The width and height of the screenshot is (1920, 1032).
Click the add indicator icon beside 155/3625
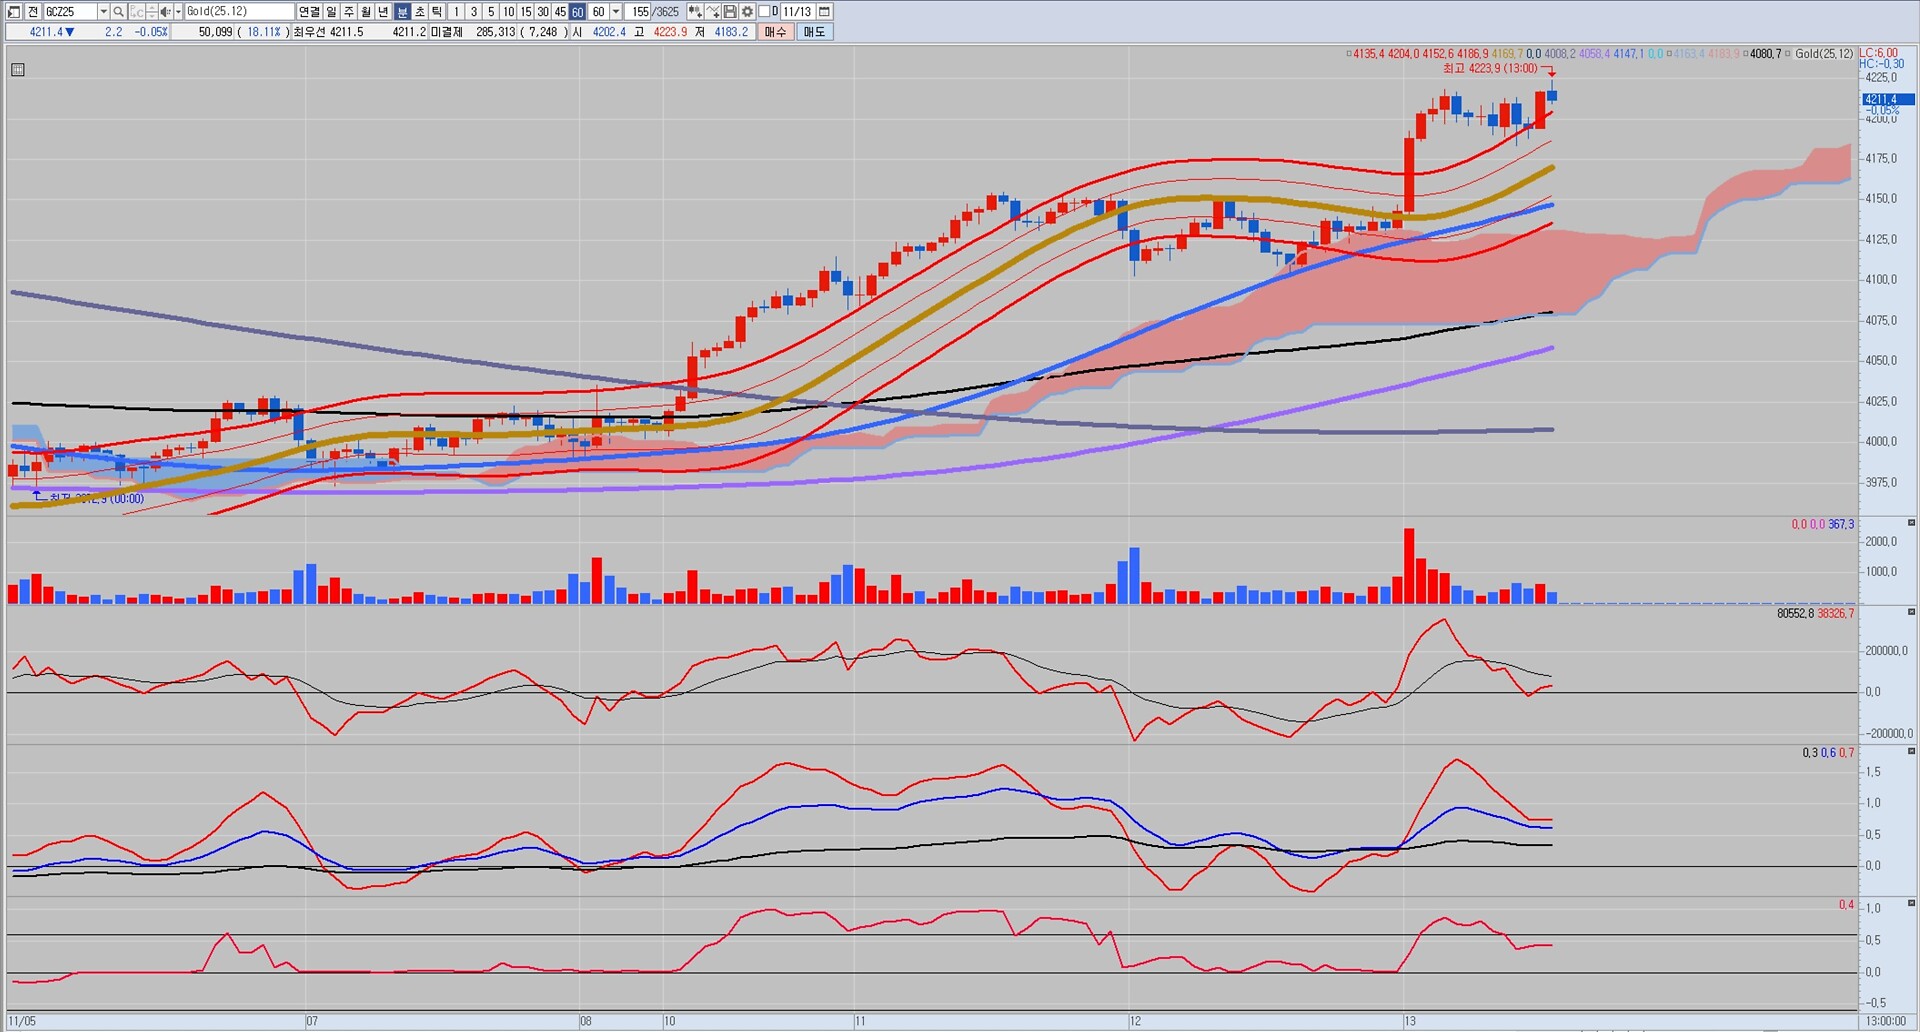coord(695,12)
